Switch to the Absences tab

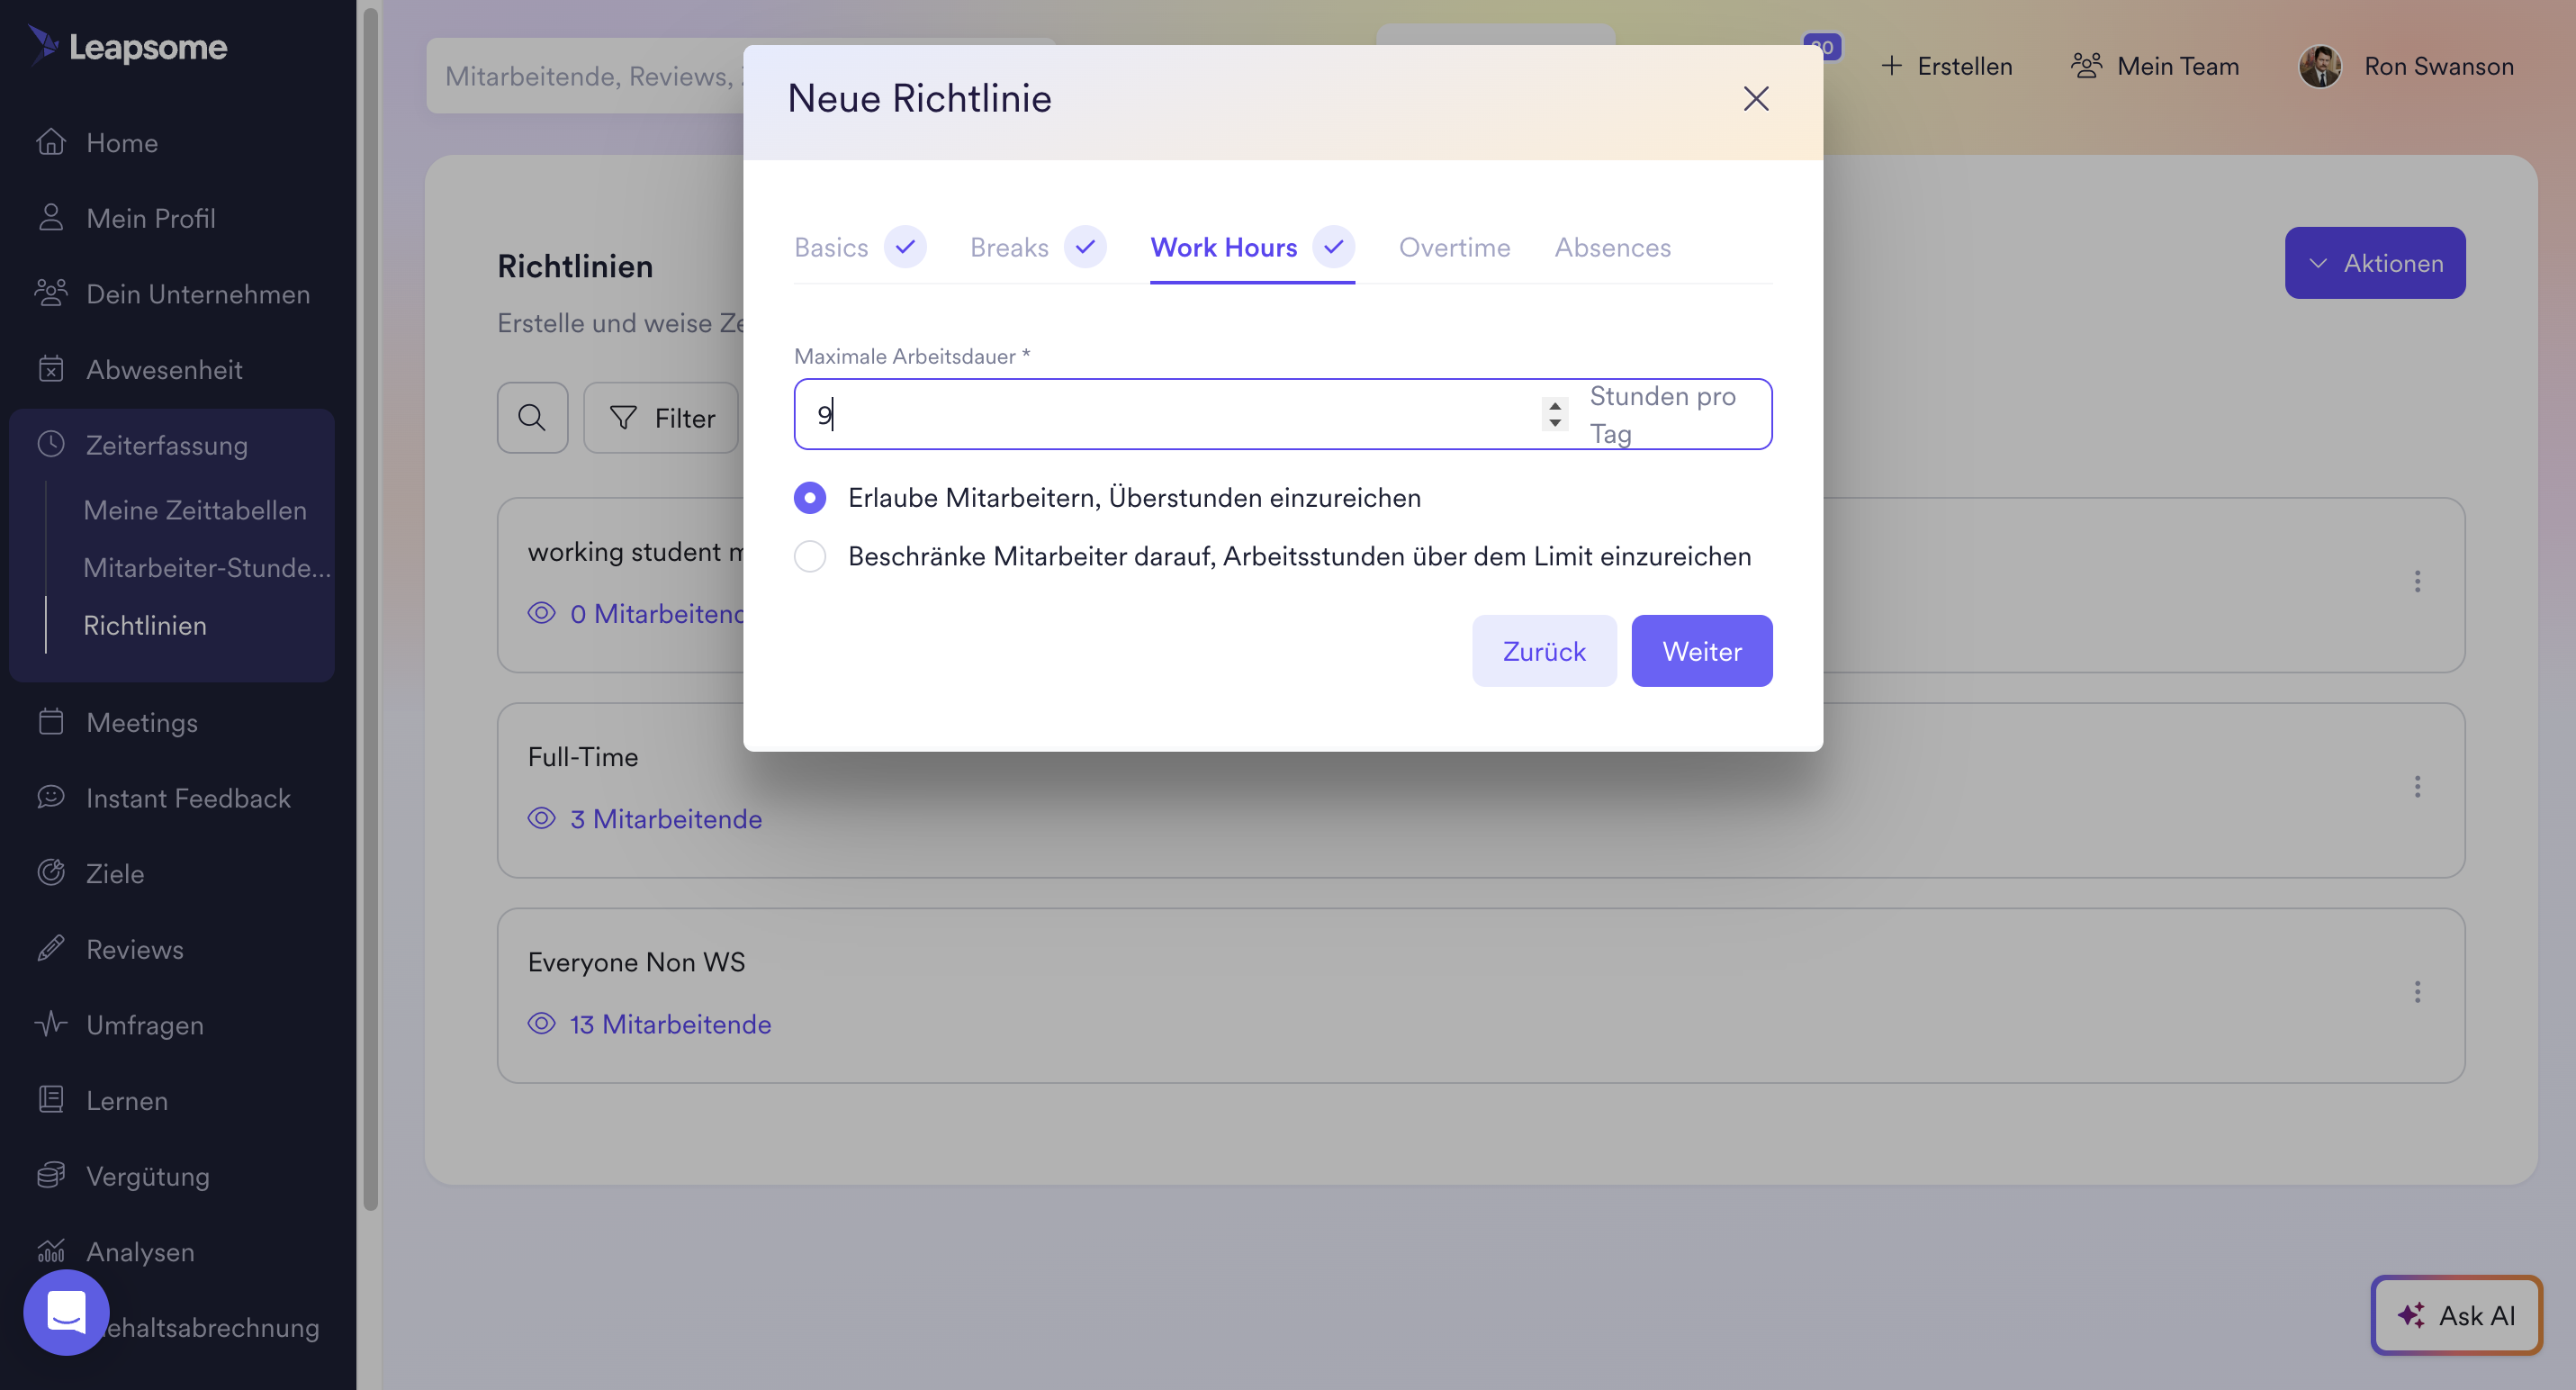1612,247
